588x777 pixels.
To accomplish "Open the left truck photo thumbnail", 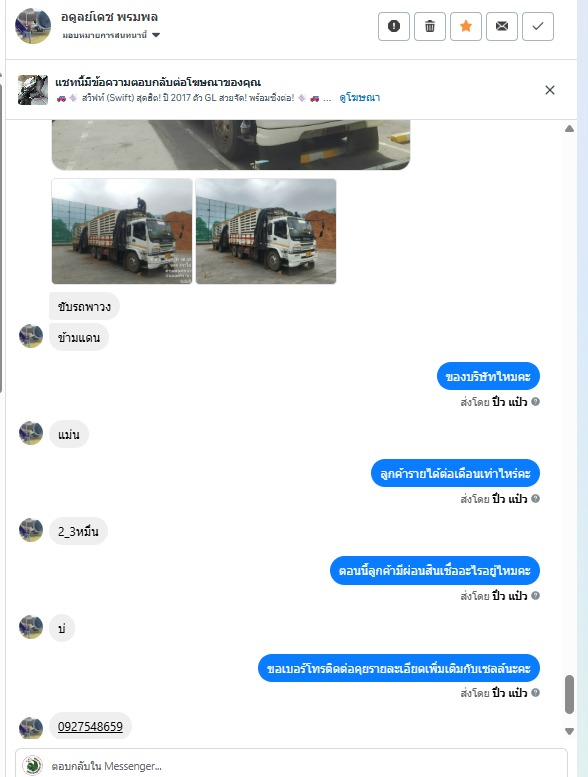I will [122, 231].
